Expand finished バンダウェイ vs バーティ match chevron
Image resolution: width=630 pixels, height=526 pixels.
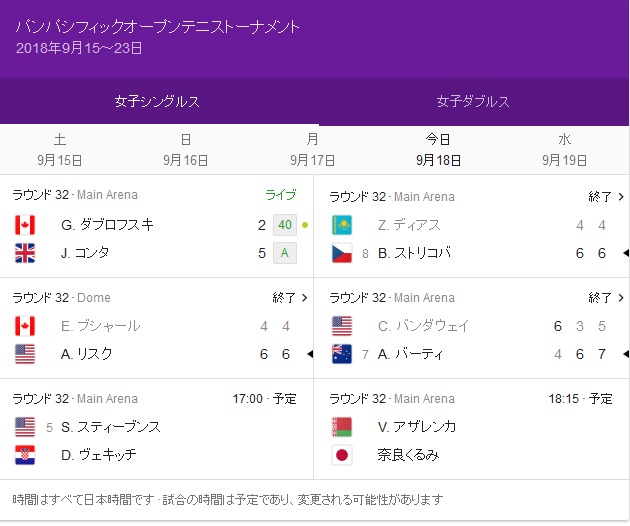click(617, 297)
